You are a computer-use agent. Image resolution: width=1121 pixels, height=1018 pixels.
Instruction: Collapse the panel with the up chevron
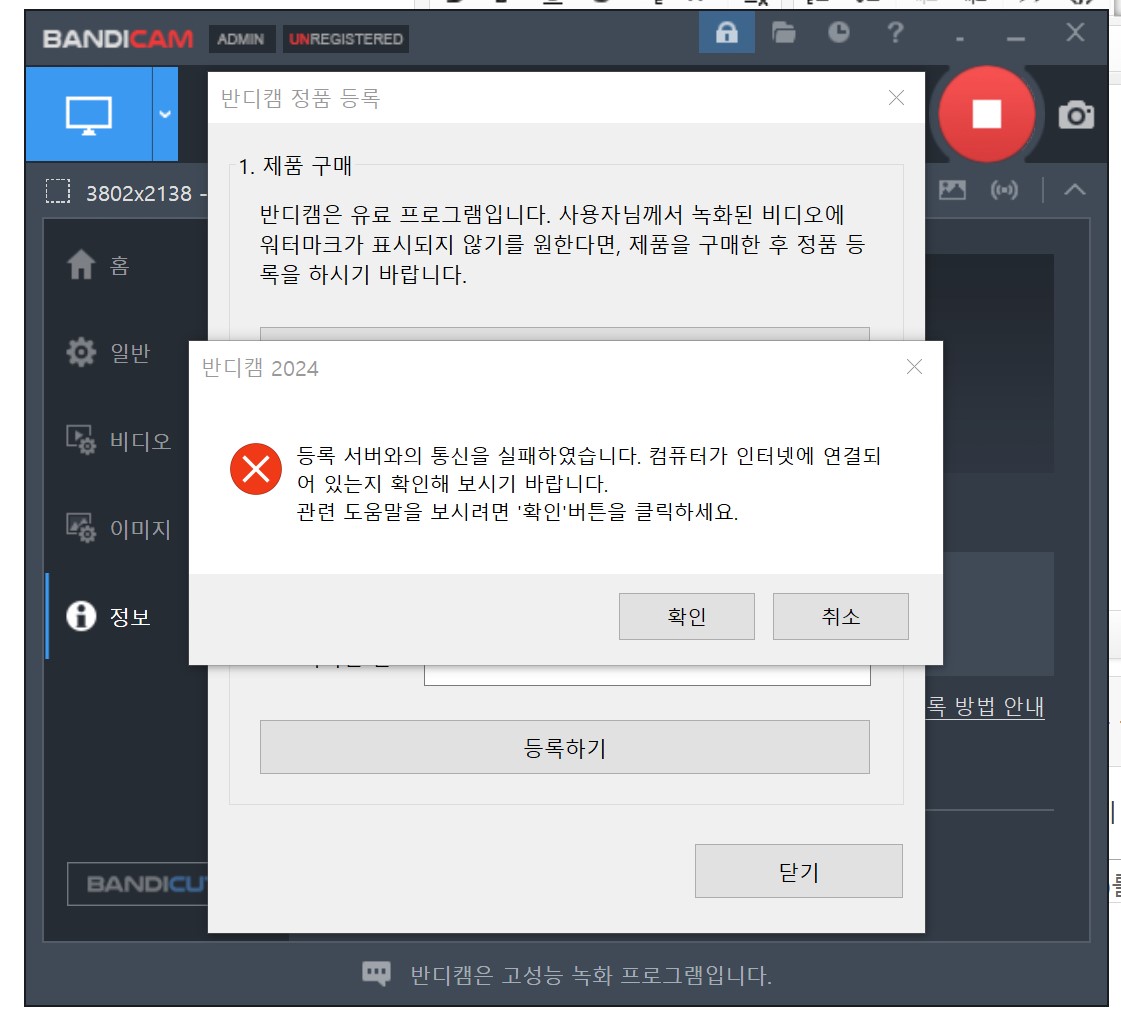[1075, 190]
